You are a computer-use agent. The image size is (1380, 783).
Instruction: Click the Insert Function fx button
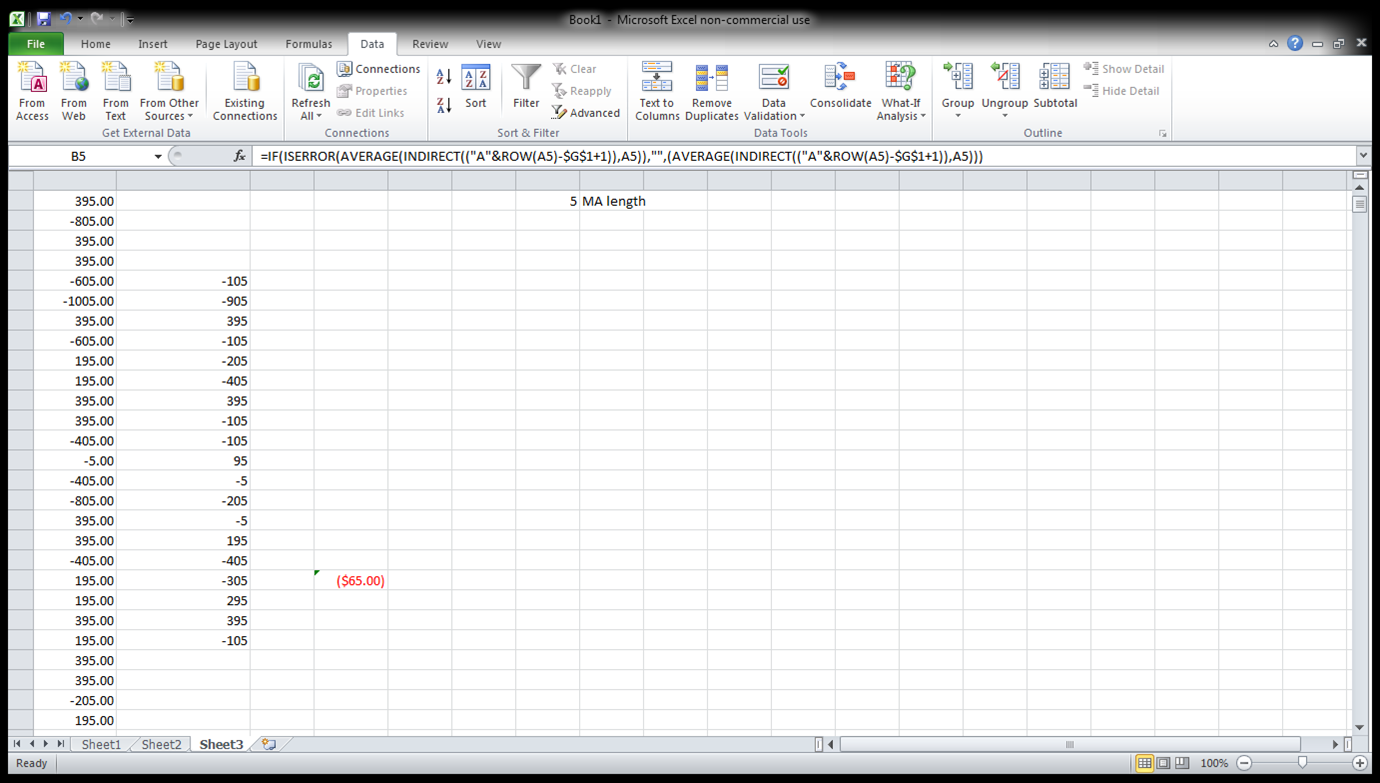click(x=239, y=156)
